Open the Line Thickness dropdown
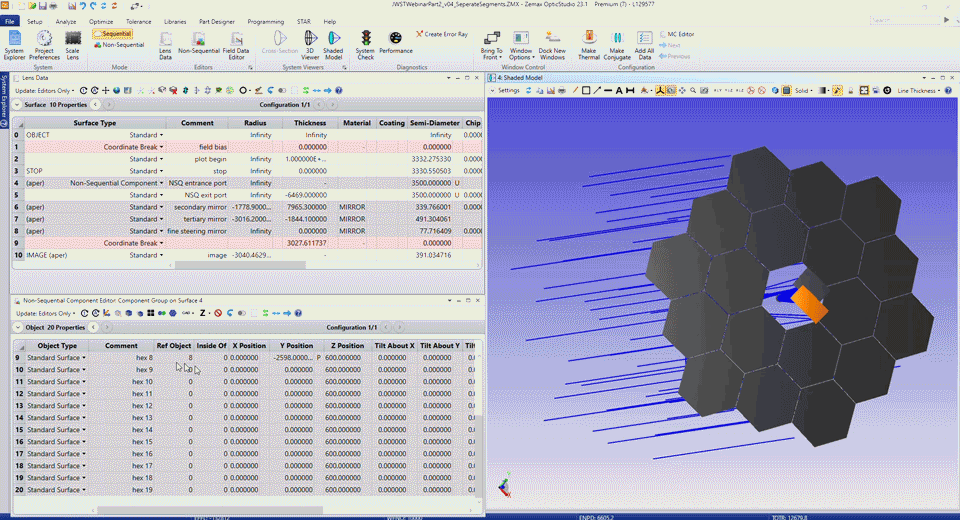The height and width of the screenshot is (520, 960). coord(920,90)
